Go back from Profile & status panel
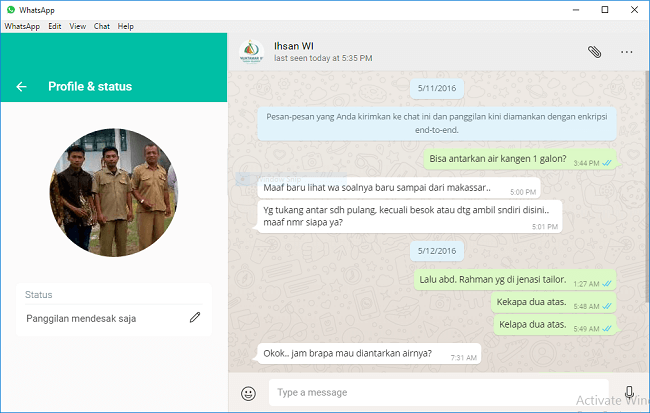The height and width of the screenshot is (413, 650). tap(21, 86)
